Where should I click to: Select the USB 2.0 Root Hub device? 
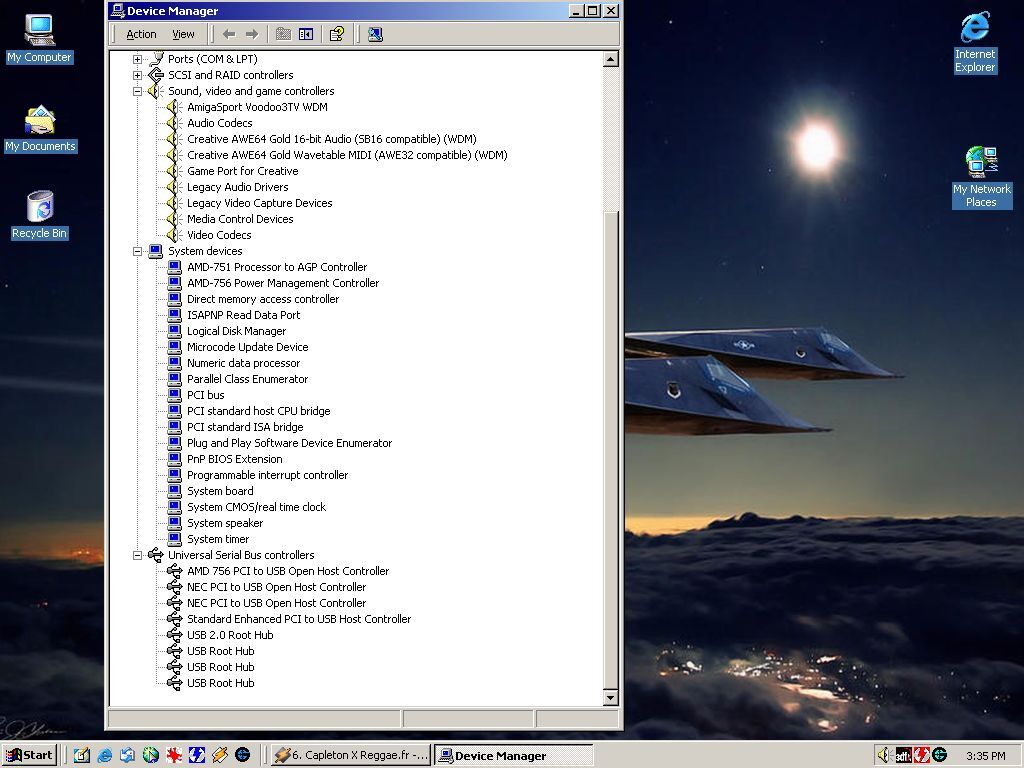click(x=229, y=635)
